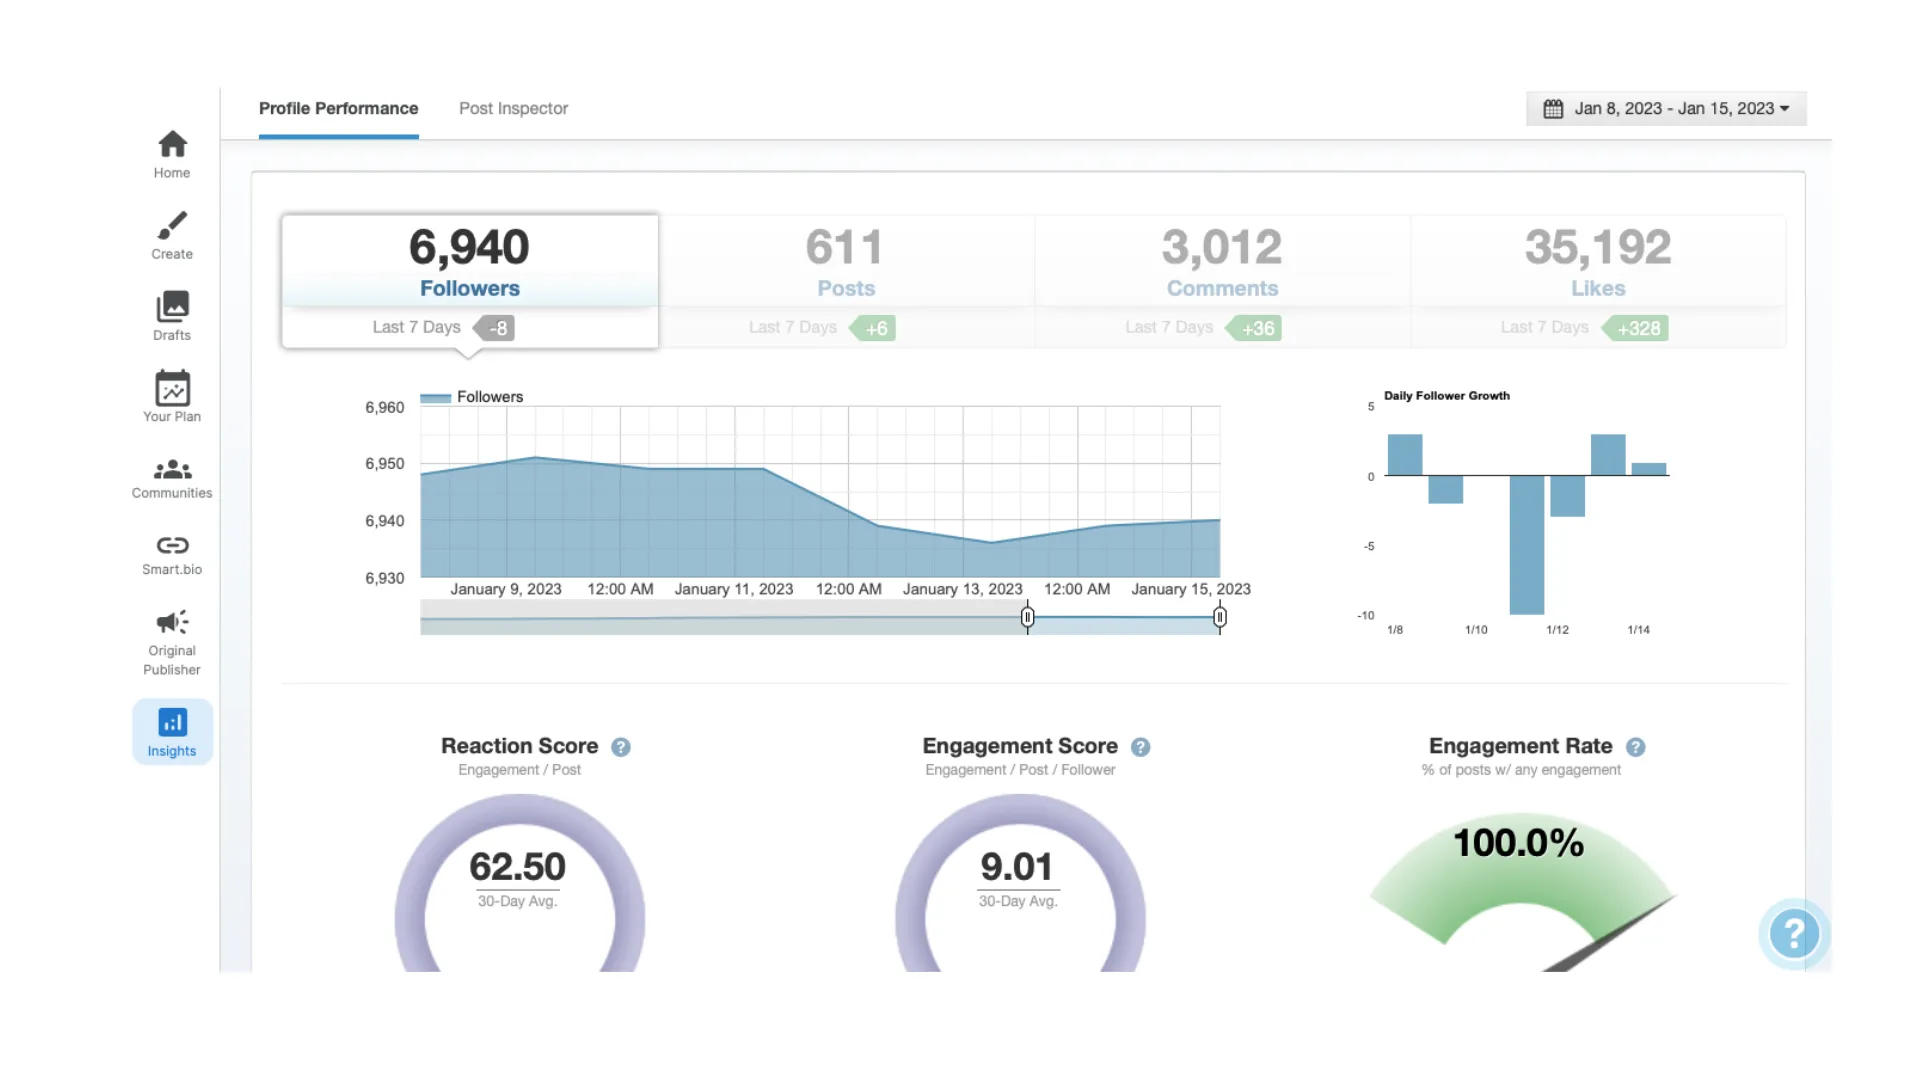Click the Engagement Score heading
This screenshot has height=1080, width=1920.
[1020, 746]
